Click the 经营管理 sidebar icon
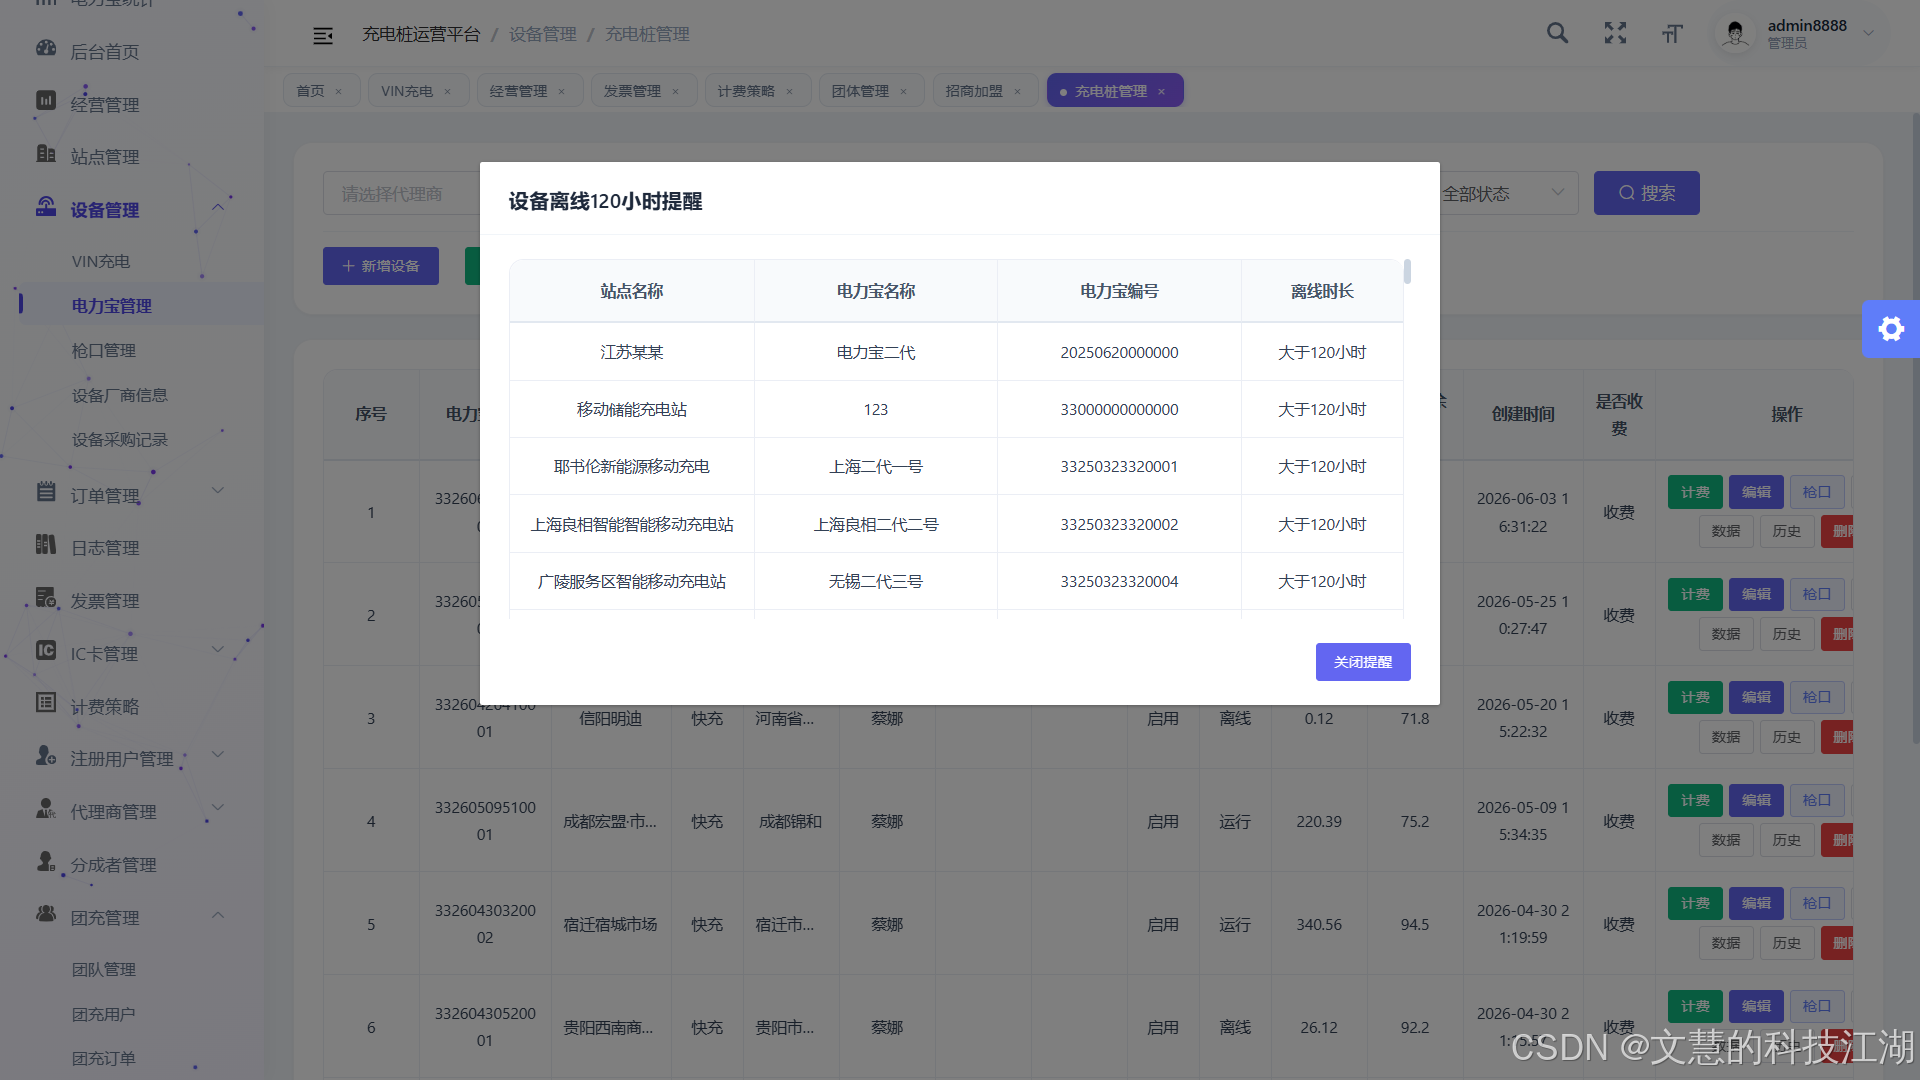Screen dimensions: 1920x1080 click(46, 101)
